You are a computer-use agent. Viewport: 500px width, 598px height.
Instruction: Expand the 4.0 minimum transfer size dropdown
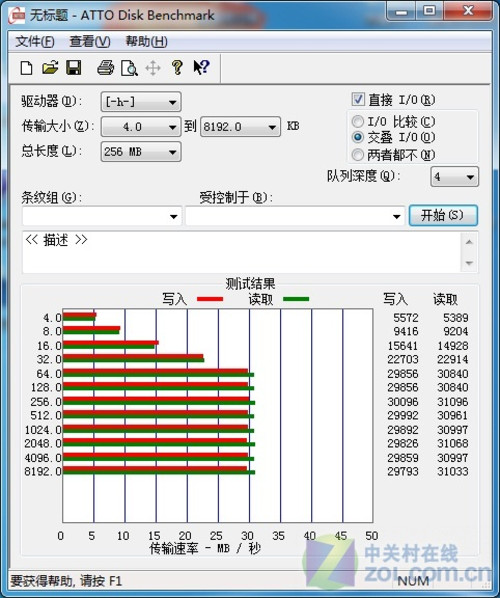tap(141, 127)
